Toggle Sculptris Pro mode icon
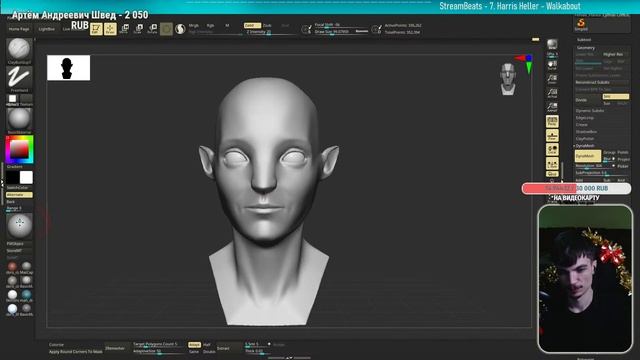Screen dimensions: 640x360 click(x=180, y=29)
